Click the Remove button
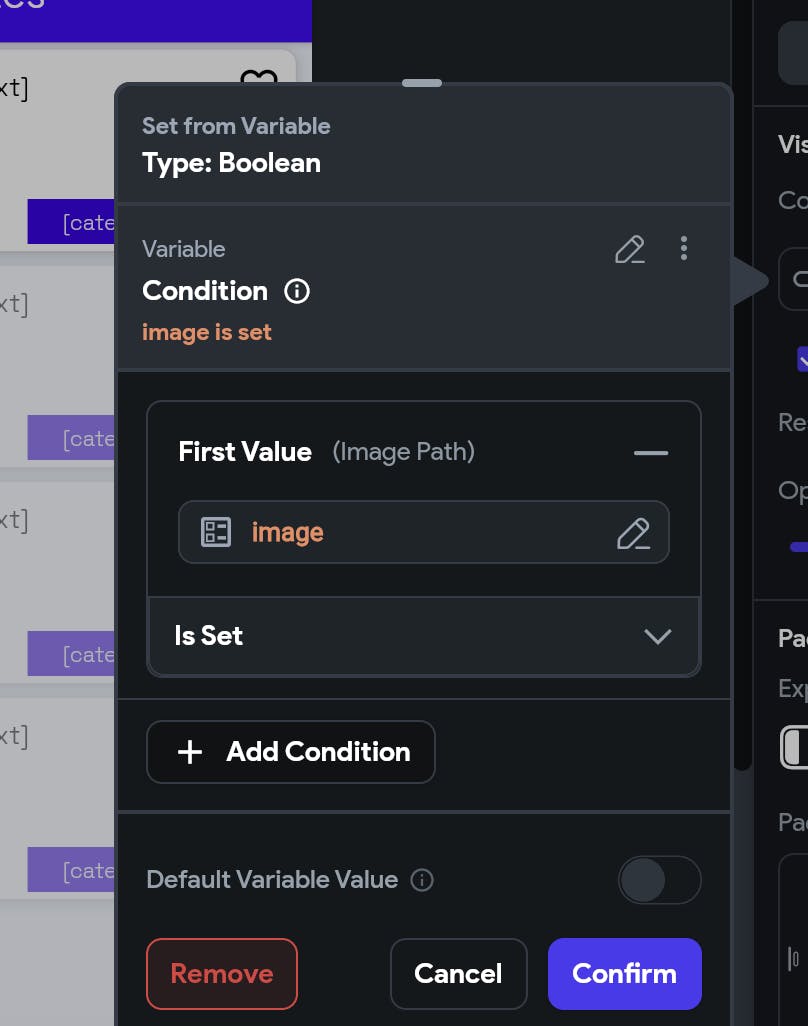 (x=222, y=974)
